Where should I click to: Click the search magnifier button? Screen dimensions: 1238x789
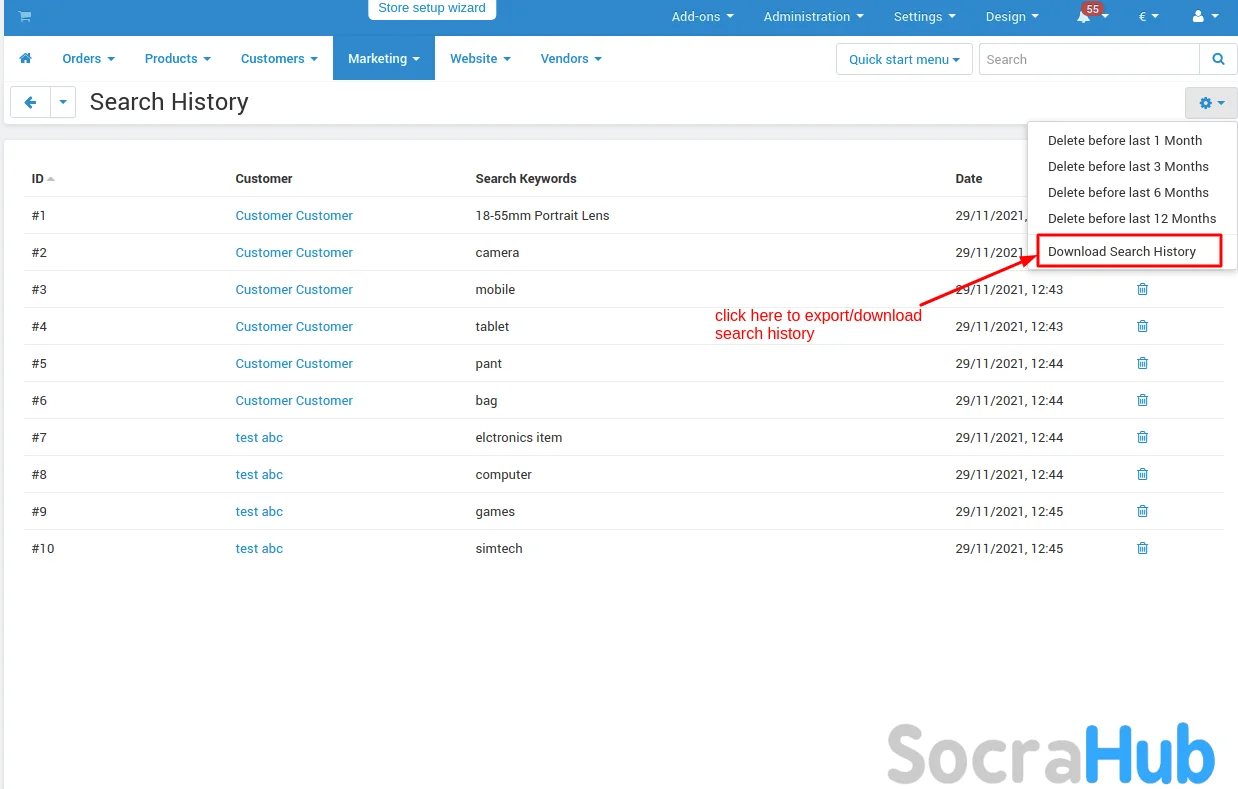click(1218, 59)
